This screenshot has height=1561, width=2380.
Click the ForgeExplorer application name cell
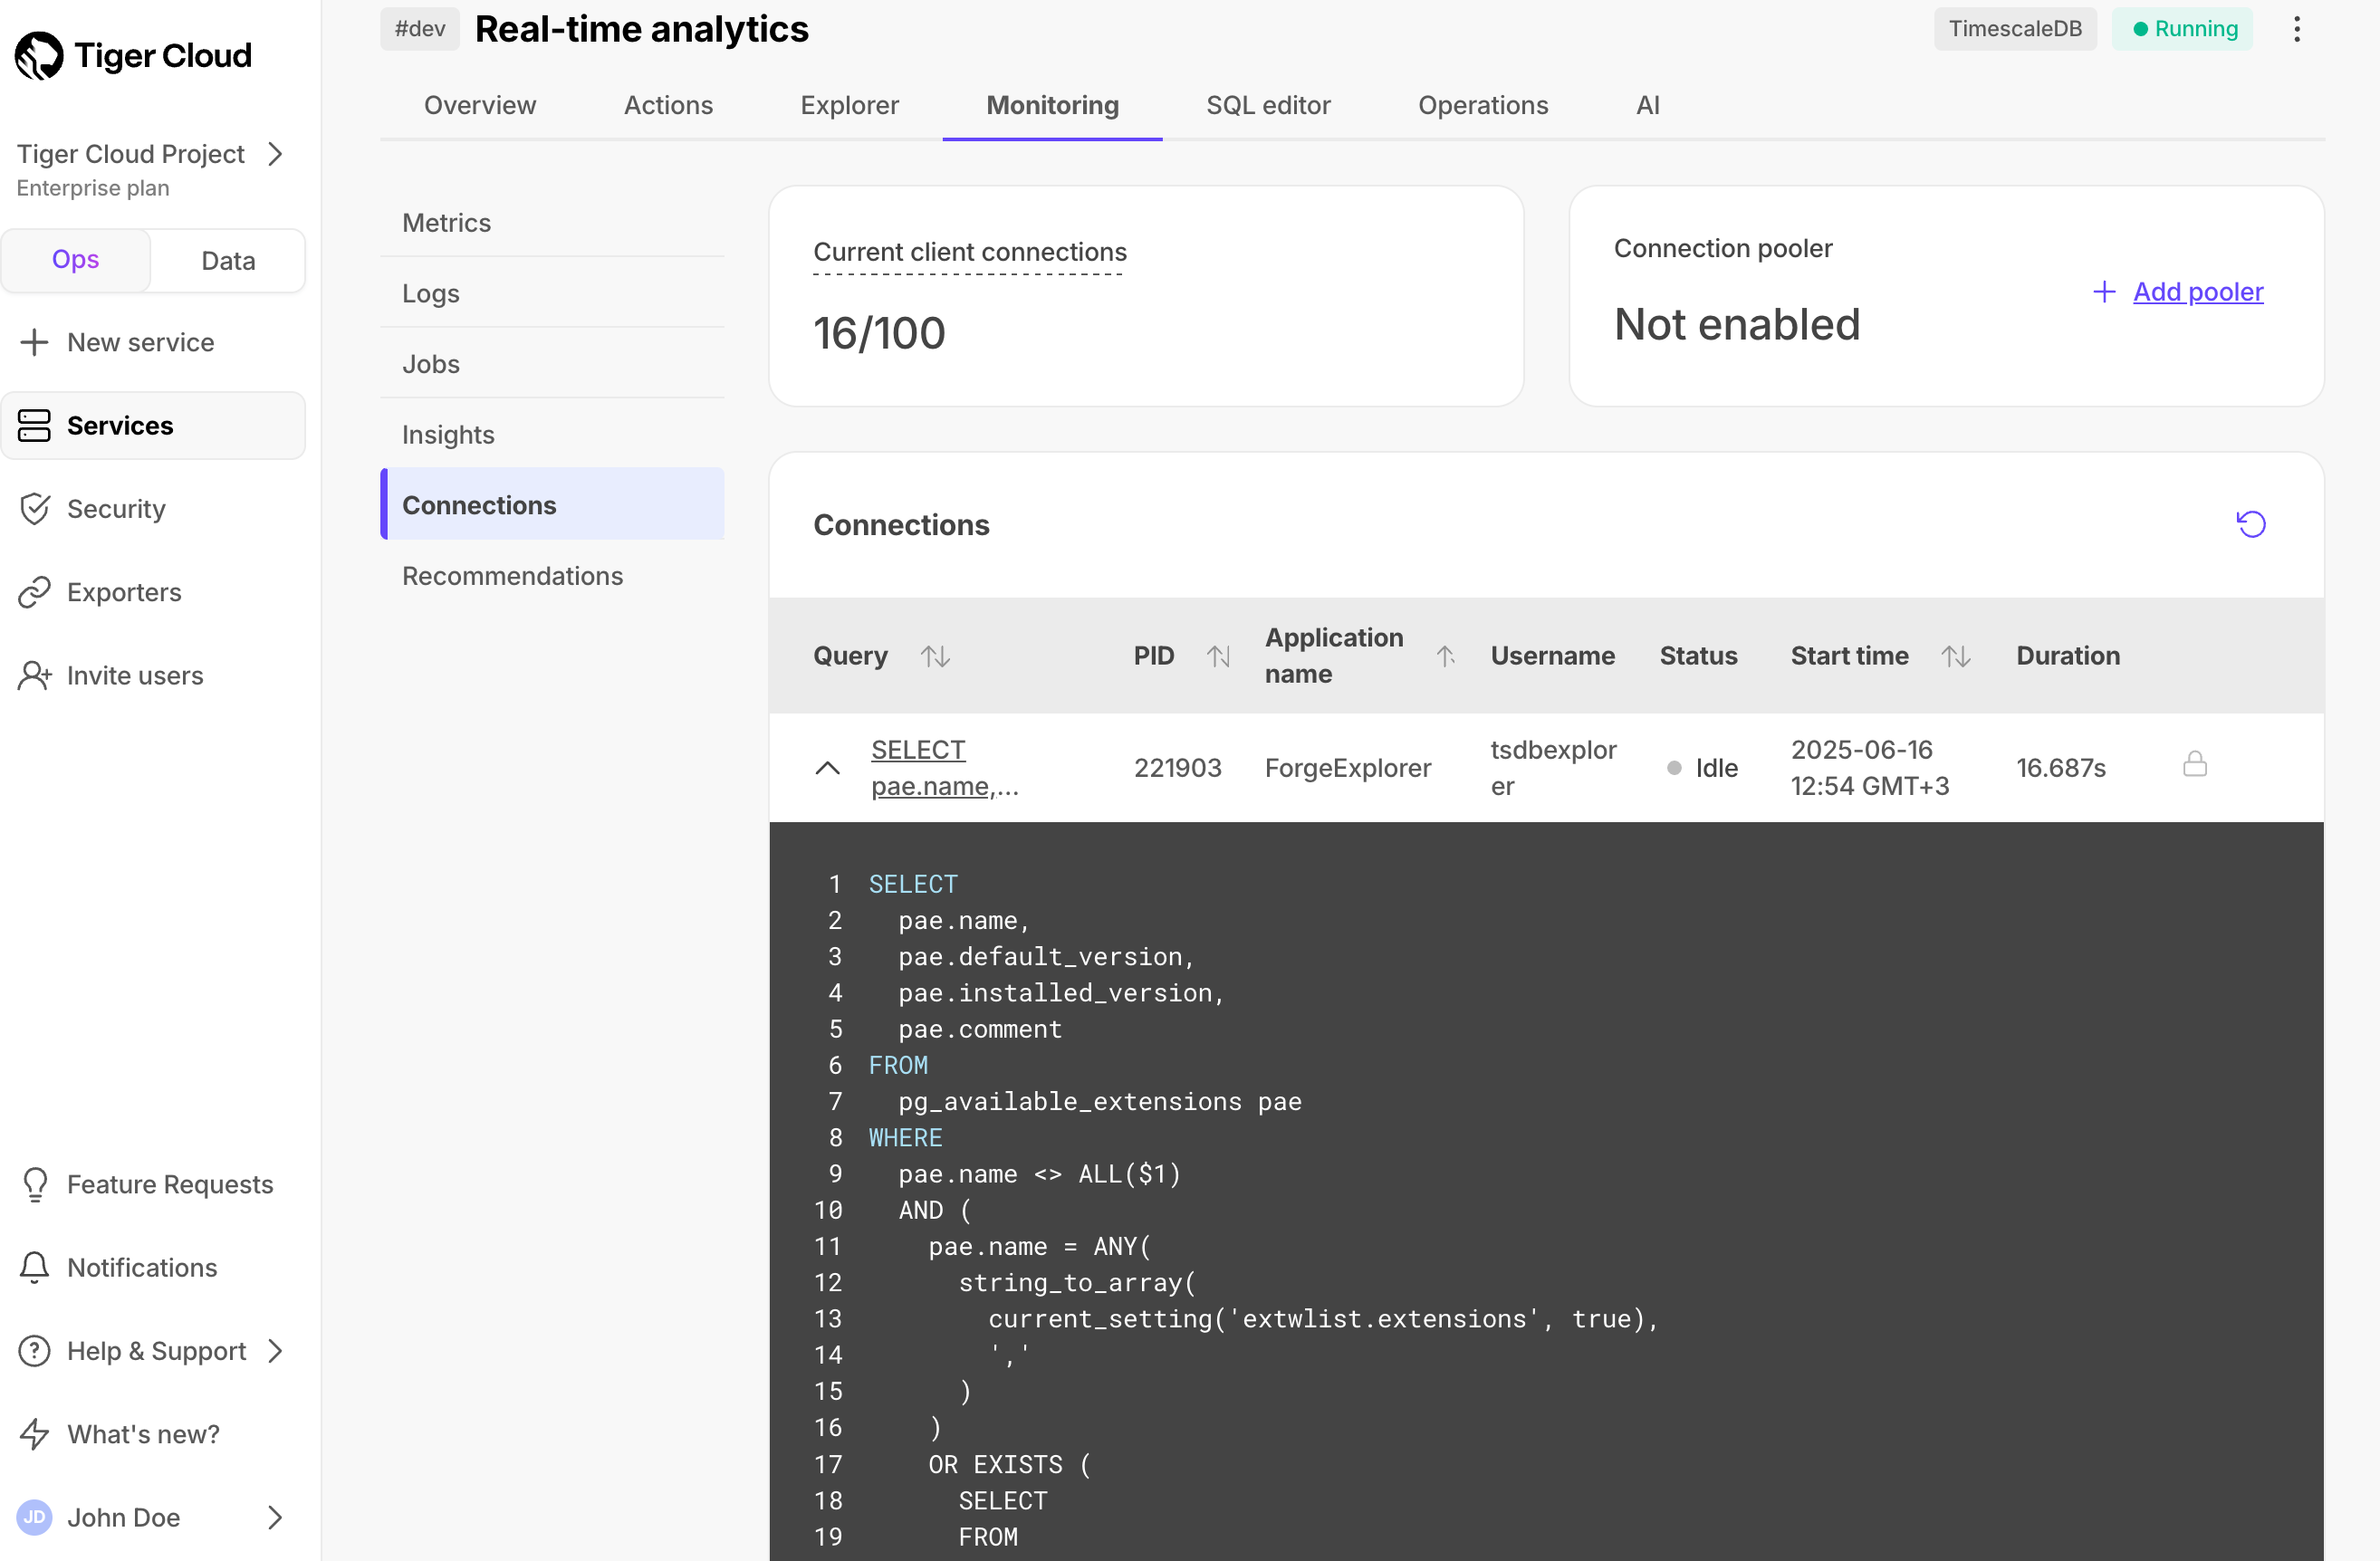coord(1347,768)
